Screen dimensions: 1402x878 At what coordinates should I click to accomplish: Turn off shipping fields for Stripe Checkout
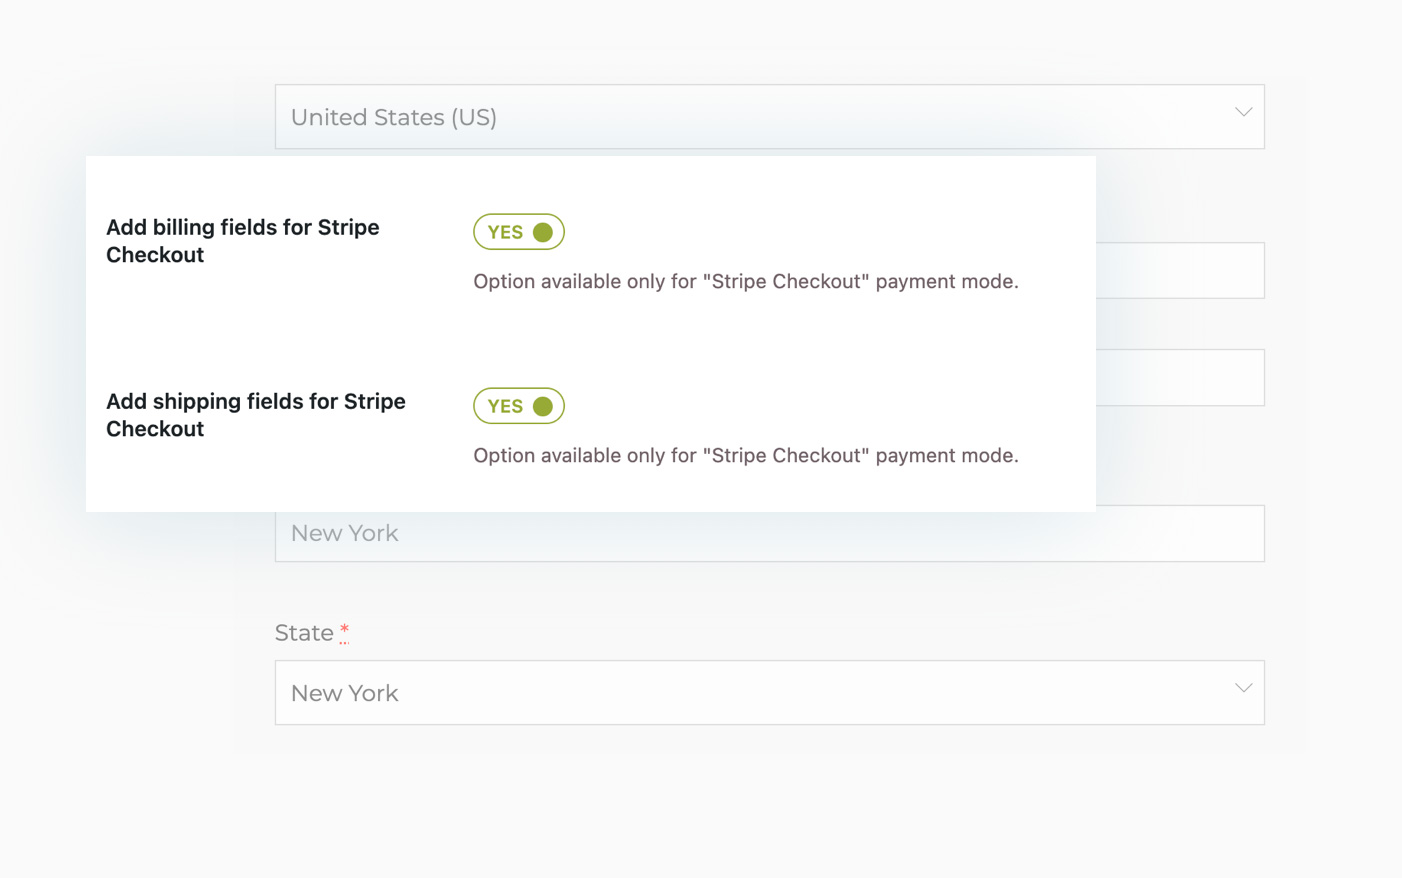tap(519, 406)
